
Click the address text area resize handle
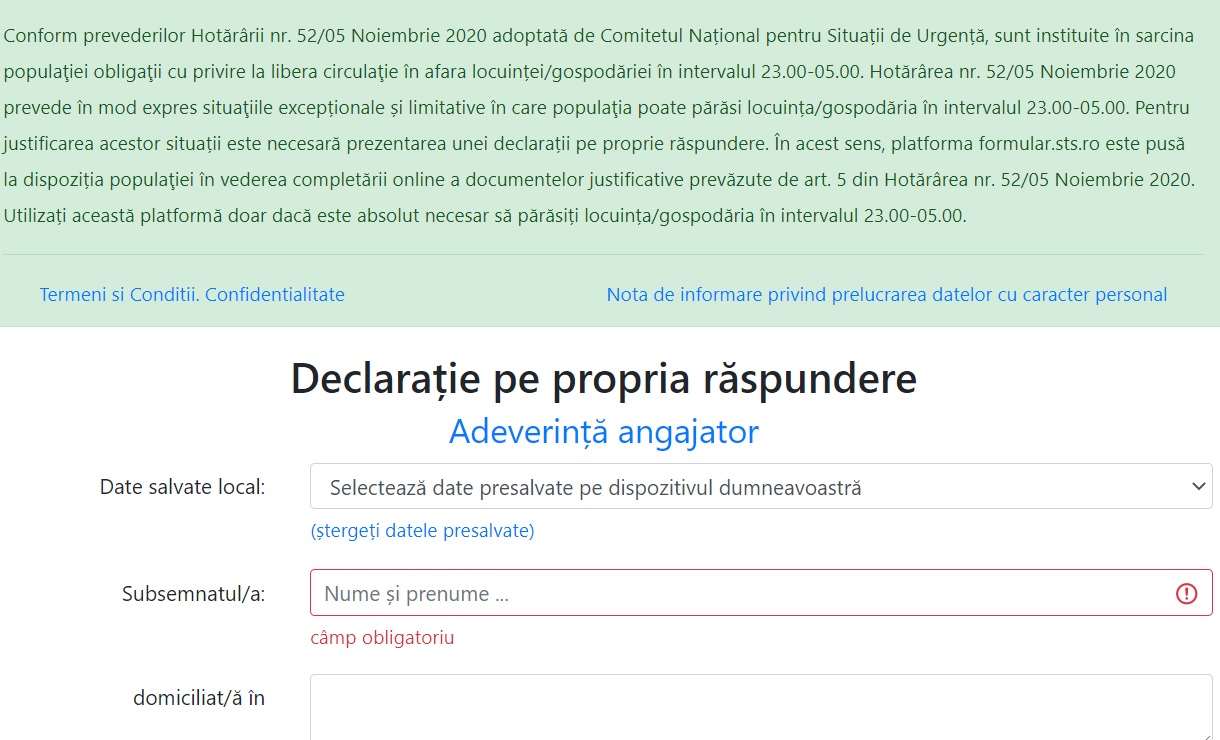(x=1205, y=734)
